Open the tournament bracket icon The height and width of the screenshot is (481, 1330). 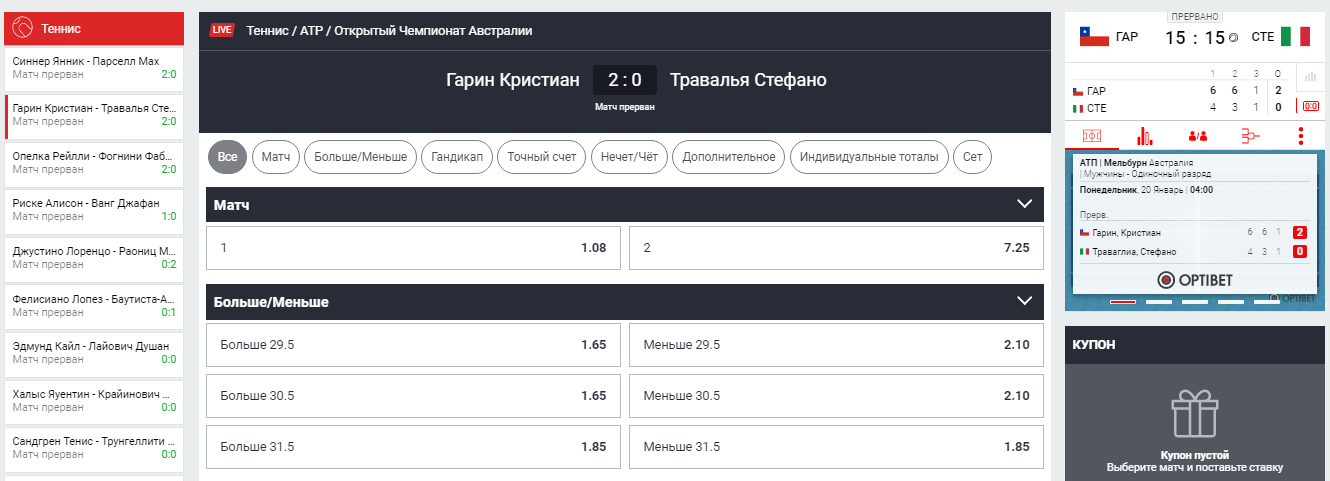pos(1250,136)
